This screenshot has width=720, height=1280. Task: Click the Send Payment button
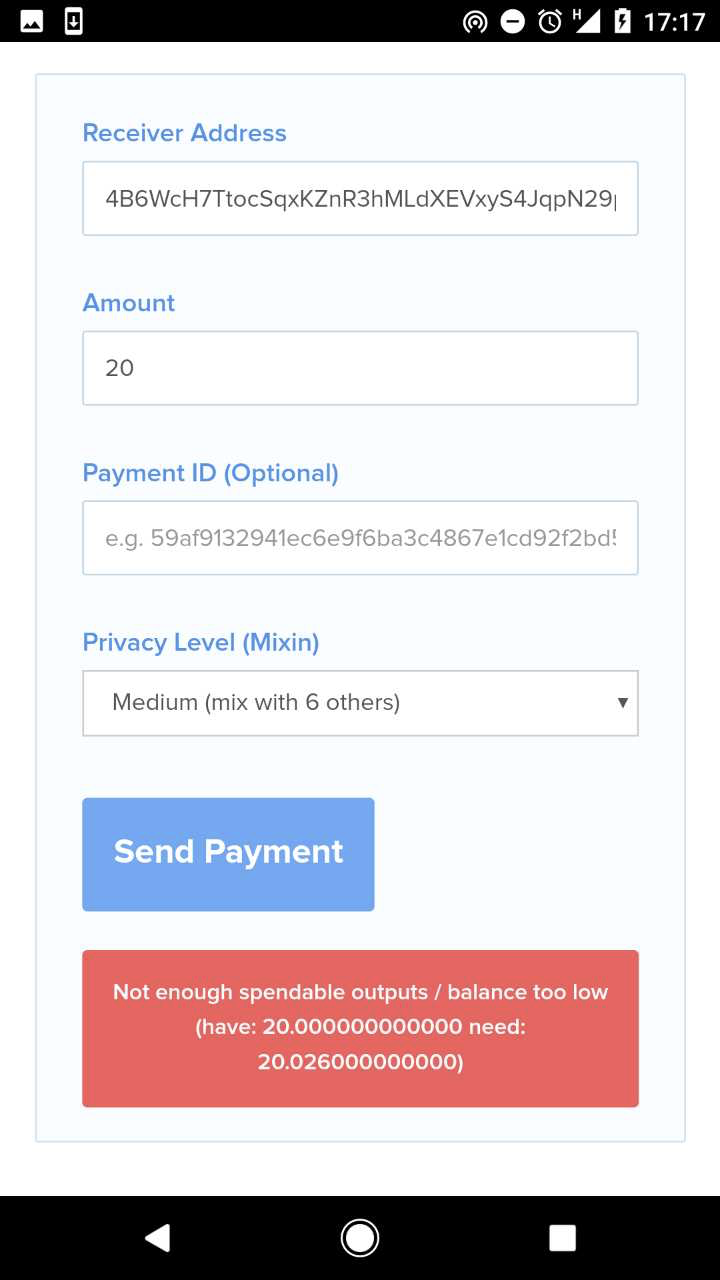point(228,854)
